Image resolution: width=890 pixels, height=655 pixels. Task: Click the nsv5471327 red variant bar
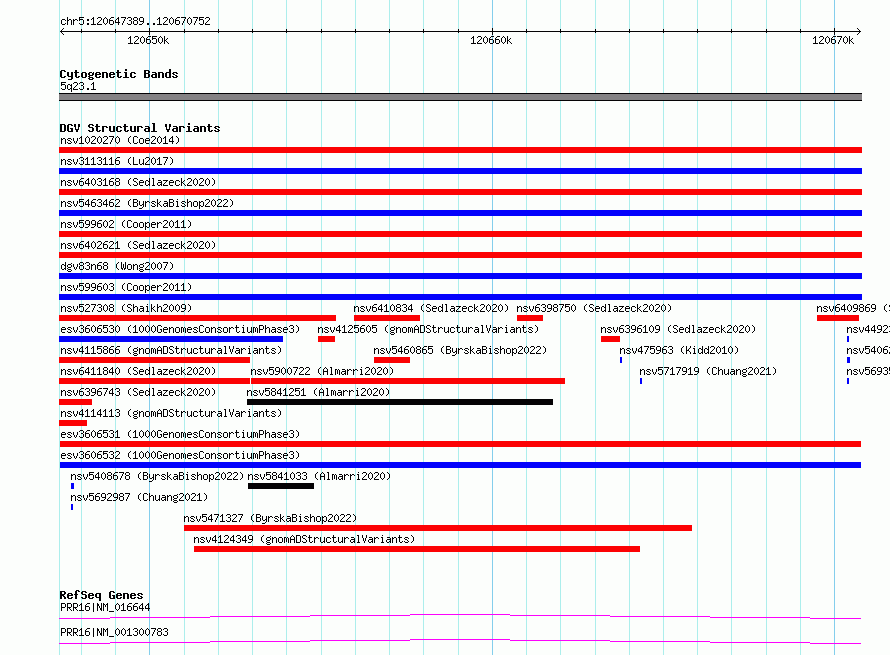point(438,528)
